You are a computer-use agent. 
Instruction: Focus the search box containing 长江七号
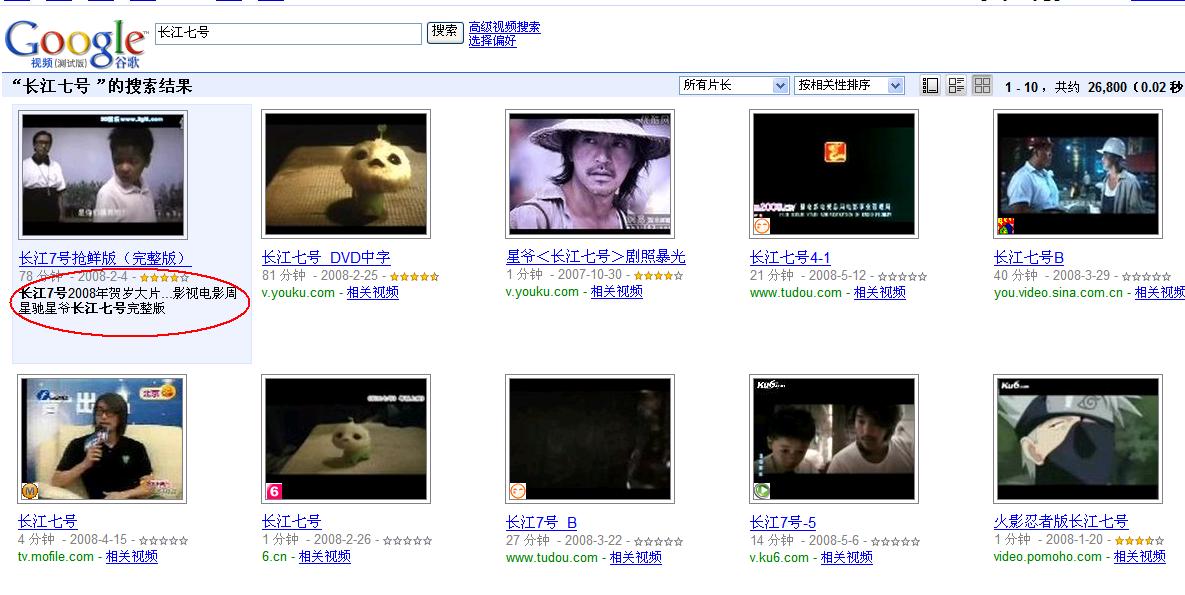click(x=288, y=33)
